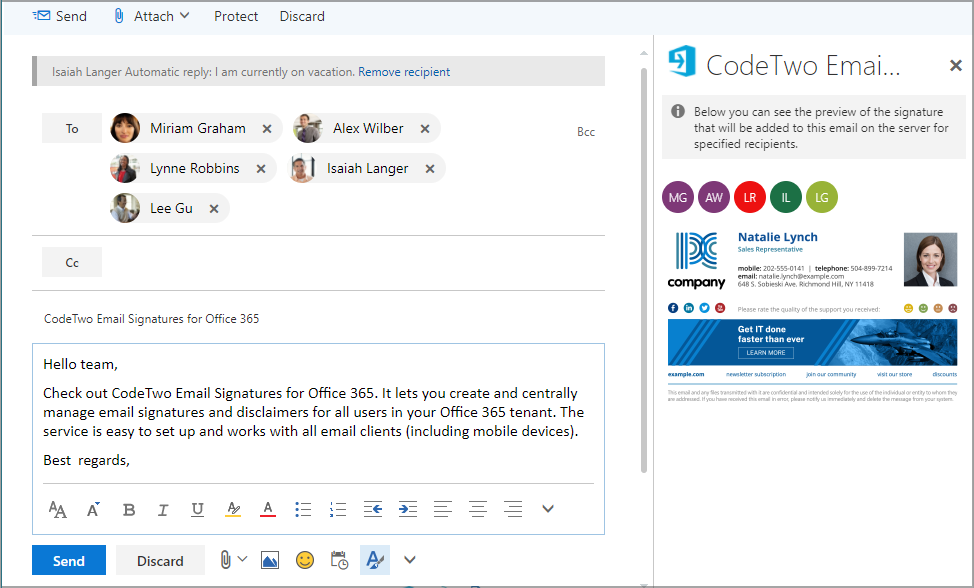Open the emoji picker
This screenshot has height=588, width=974.
tap(304, 560)
